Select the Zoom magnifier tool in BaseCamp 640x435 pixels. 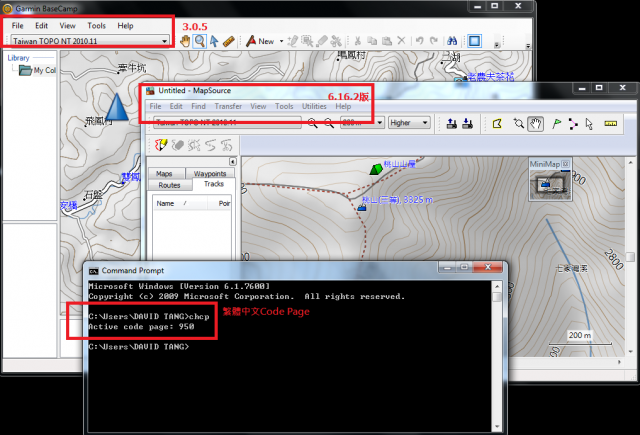tap(200, 41)
